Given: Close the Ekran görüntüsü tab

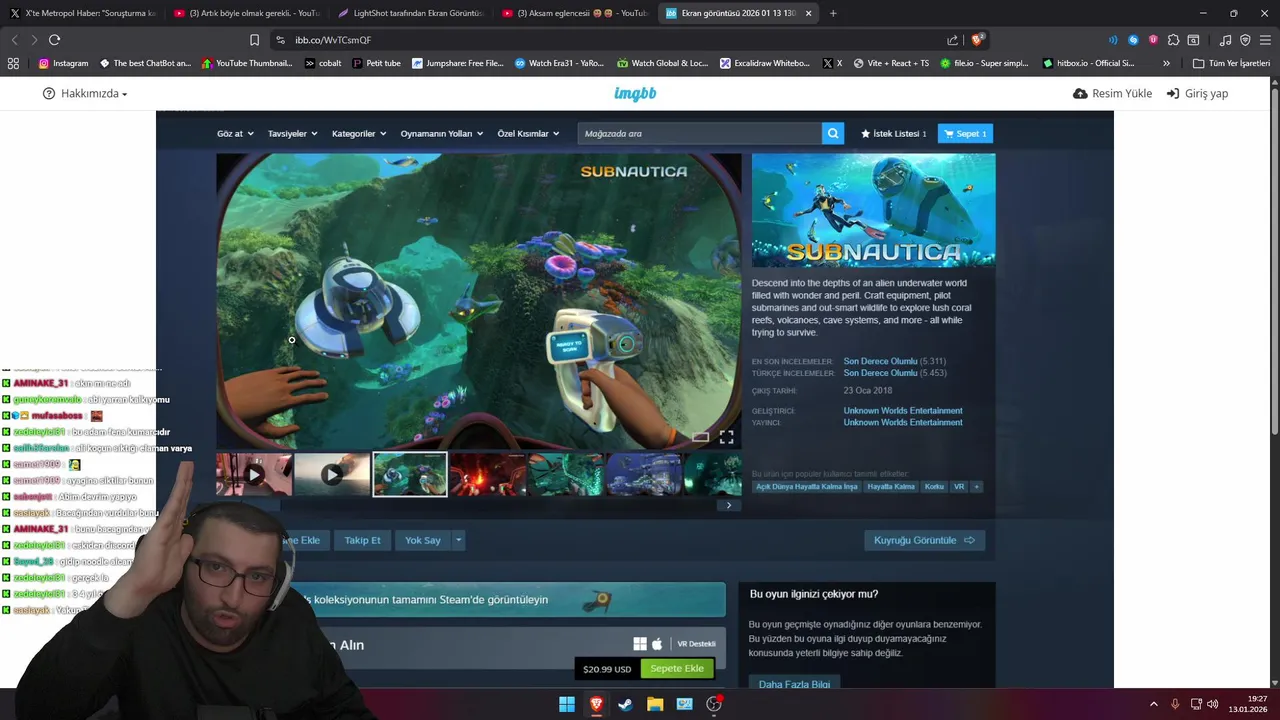Looking at the screenshot, I should coord(808,13).
